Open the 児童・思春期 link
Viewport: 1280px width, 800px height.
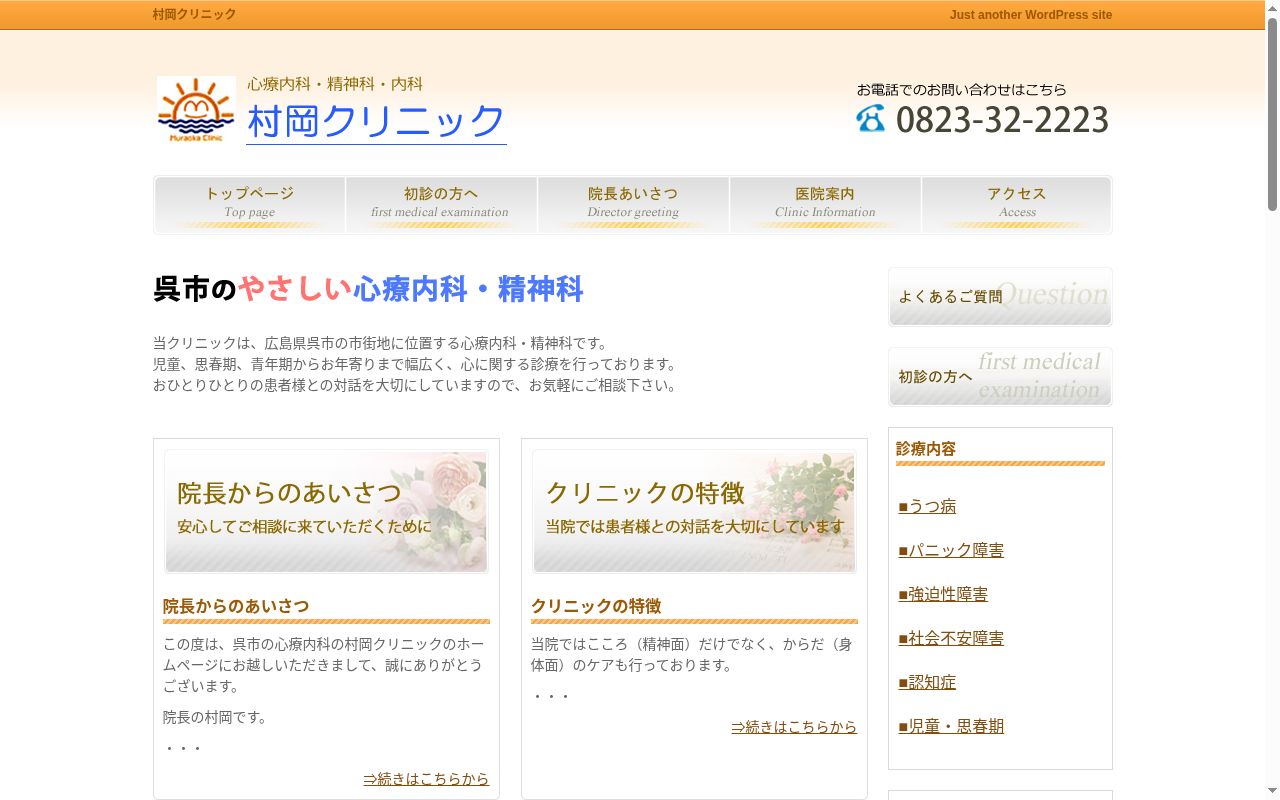951,726
